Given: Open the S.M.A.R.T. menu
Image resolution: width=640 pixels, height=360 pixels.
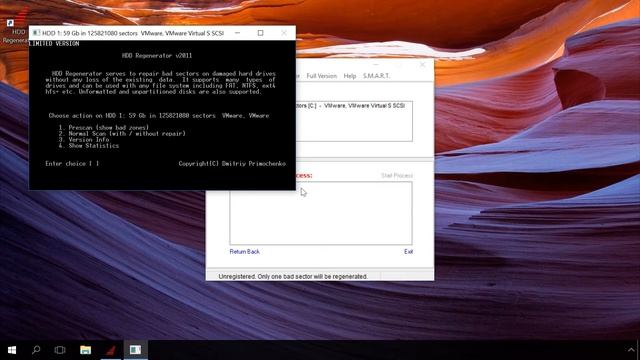Looking at the screenshot, I should pos(376,76).
